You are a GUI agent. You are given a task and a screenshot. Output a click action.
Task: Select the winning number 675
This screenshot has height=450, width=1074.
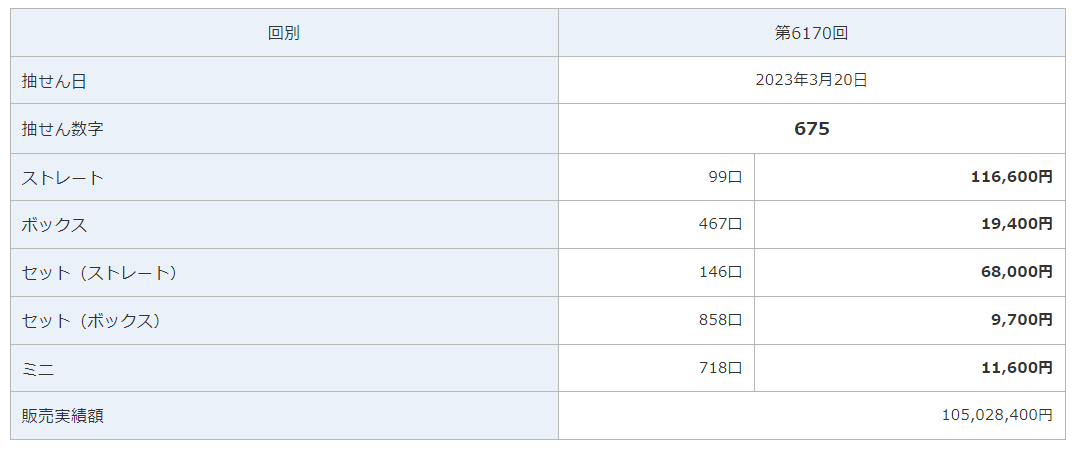[x=811, y=129]
